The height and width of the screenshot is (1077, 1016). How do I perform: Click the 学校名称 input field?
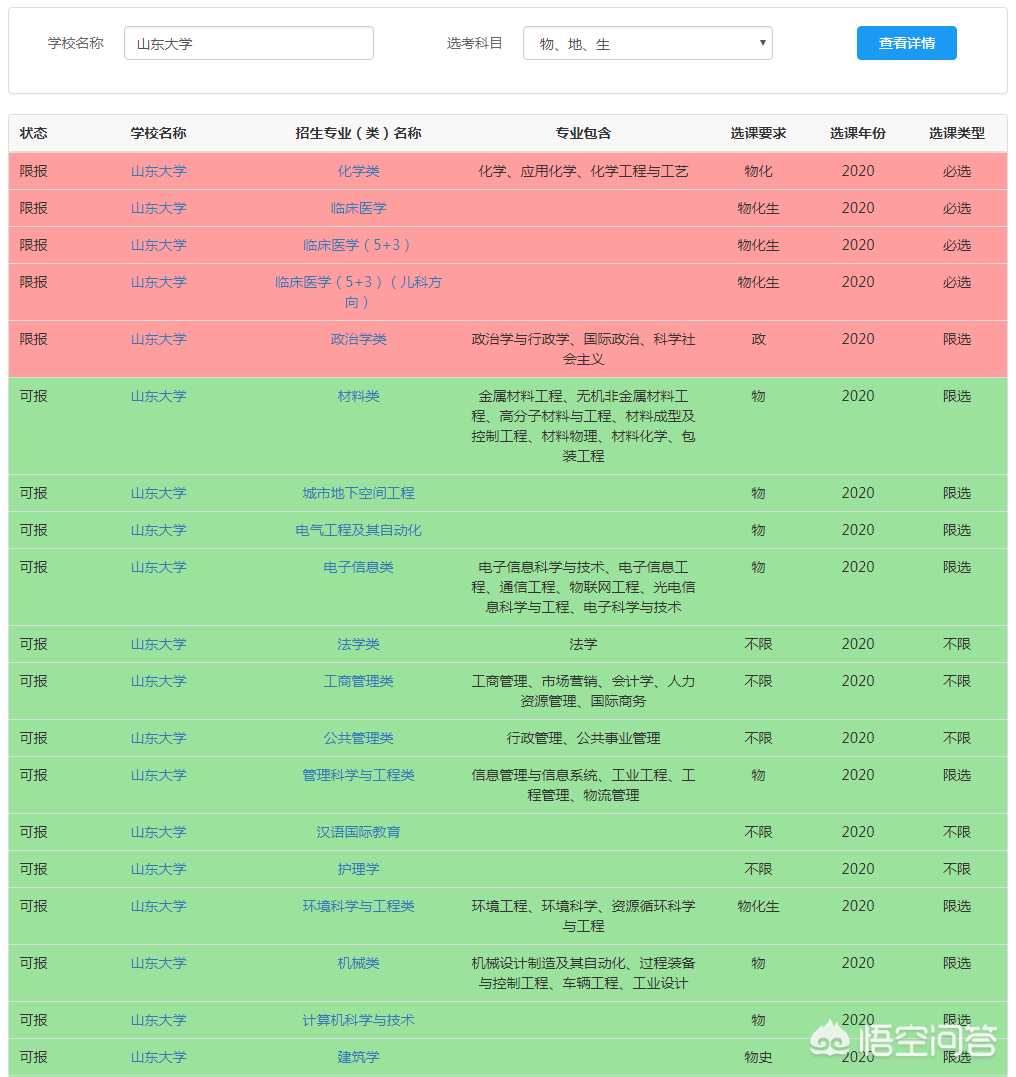[248, 43]
